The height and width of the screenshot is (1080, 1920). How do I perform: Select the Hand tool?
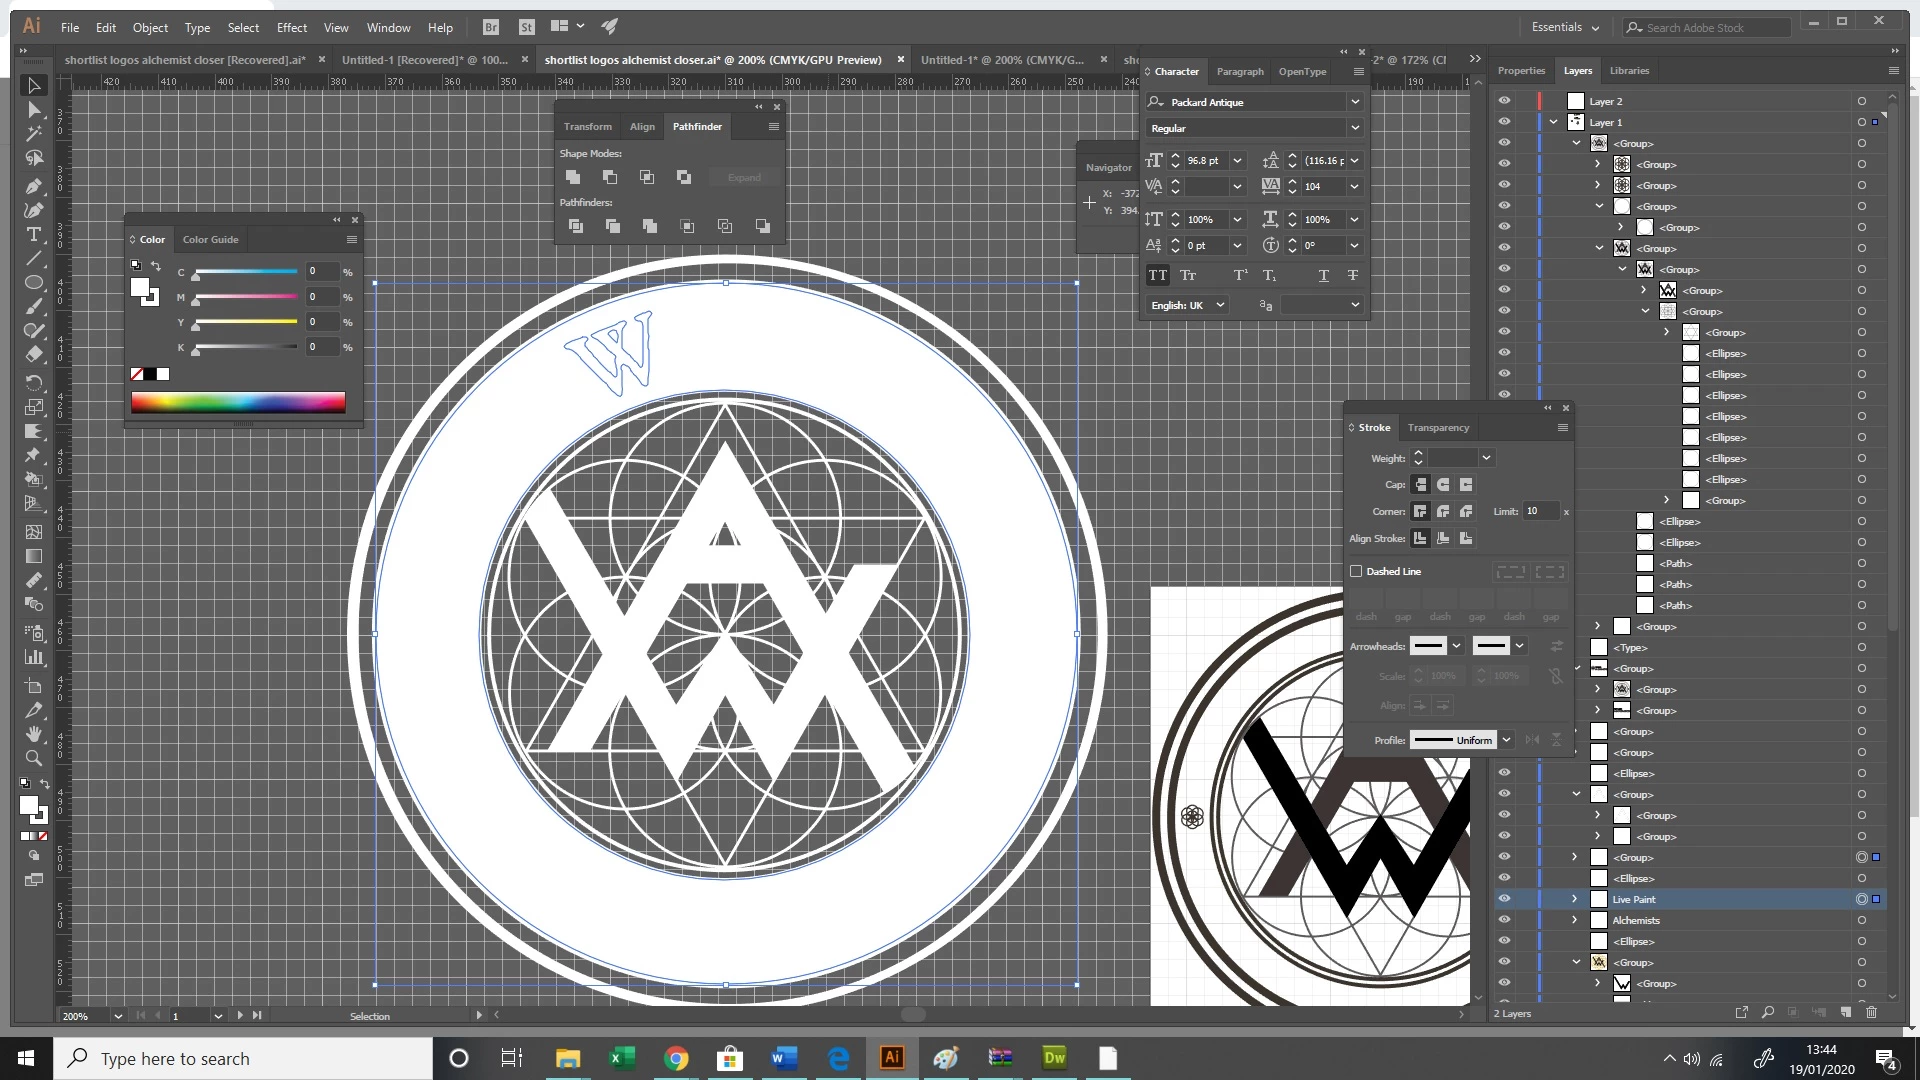(x=33, y=734)
